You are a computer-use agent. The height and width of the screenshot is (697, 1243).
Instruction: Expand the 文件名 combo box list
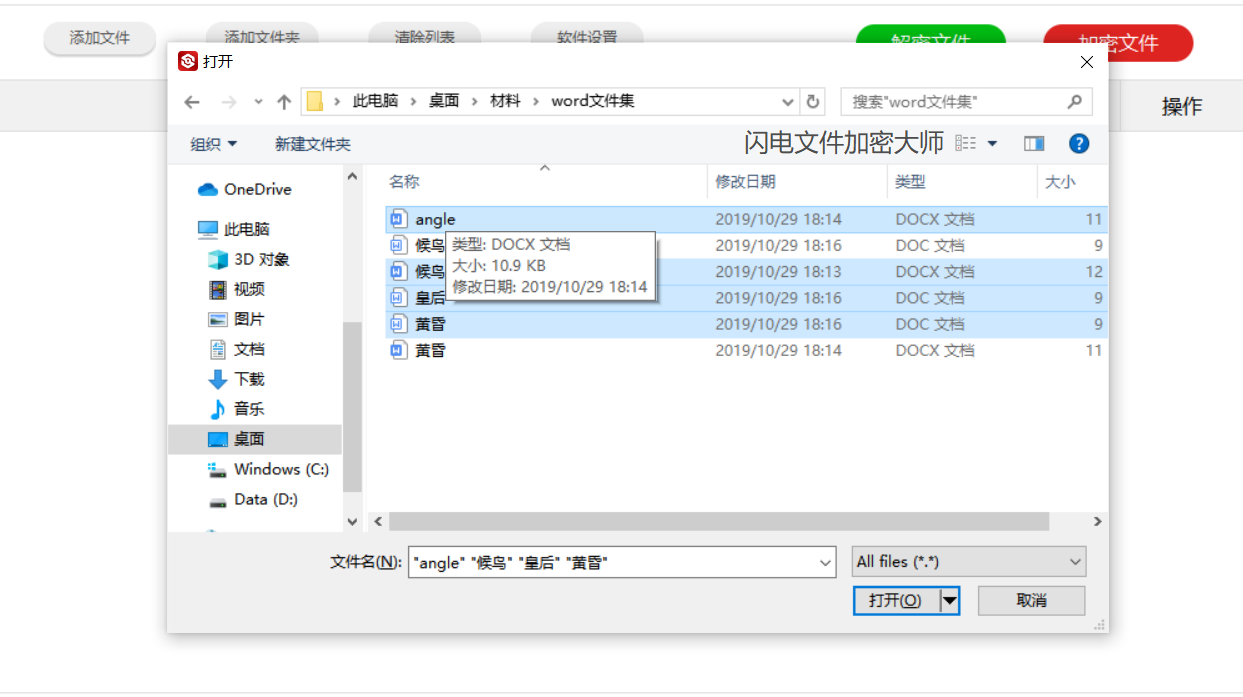pyautogui.click(x=825, y=563)
